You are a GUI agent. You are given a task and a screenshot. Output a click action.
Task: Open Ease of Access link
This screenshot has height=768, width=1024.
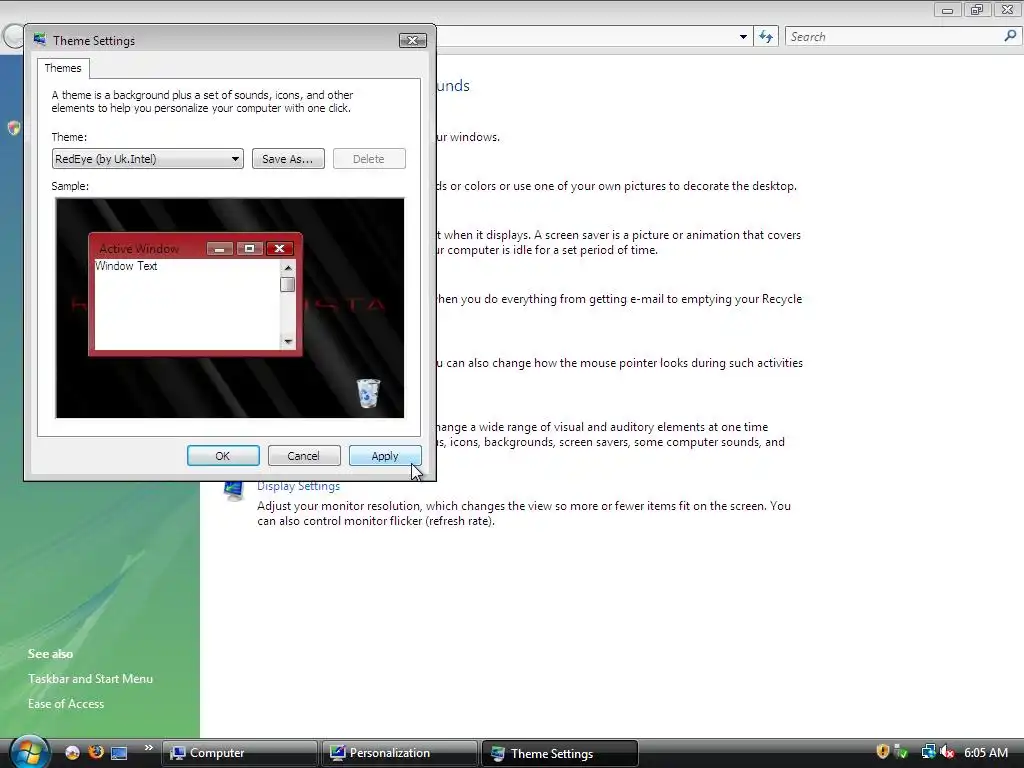[x=66, y=703]
